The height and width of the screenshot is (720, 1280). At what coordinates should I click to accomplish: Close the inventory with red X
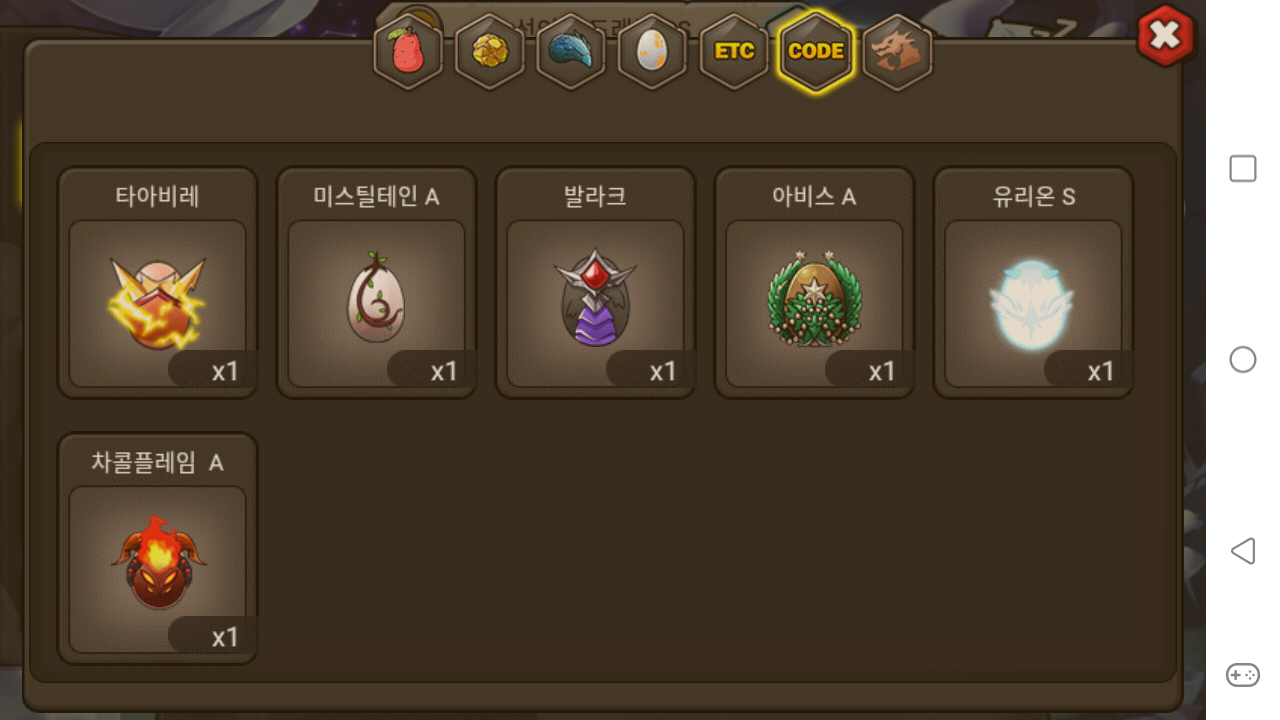1165,35
